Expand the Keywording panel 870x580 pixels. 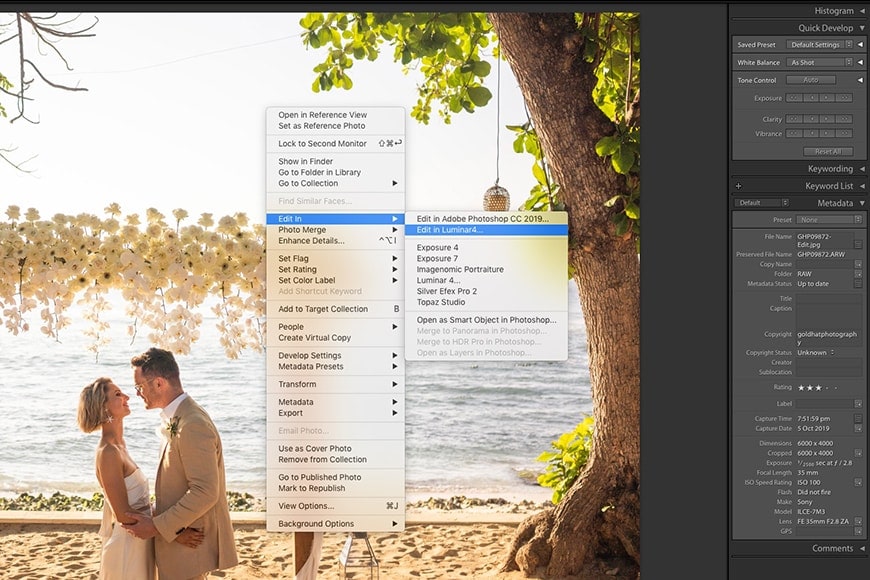coord(862,169)
